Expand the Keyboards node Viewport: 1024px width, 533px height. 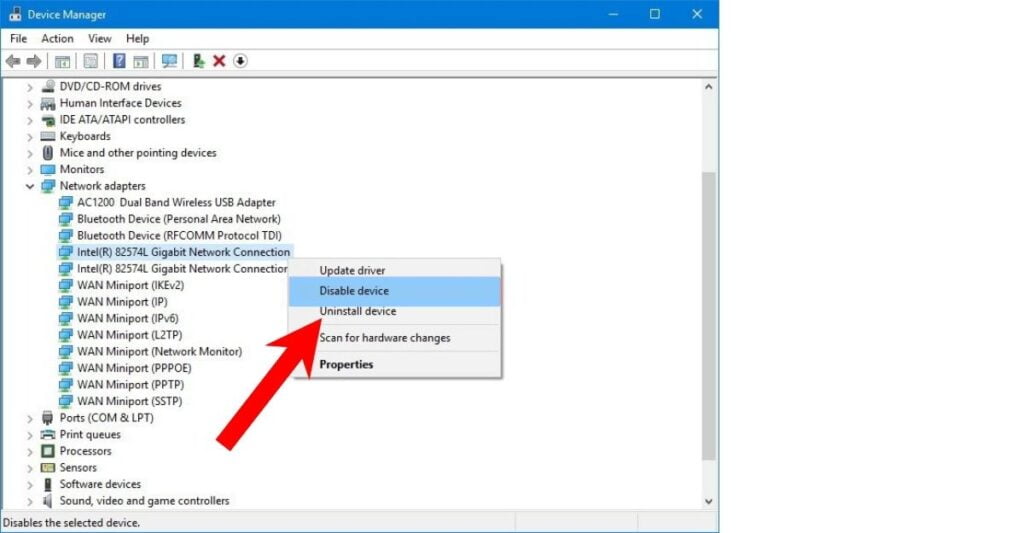point(29,137)
